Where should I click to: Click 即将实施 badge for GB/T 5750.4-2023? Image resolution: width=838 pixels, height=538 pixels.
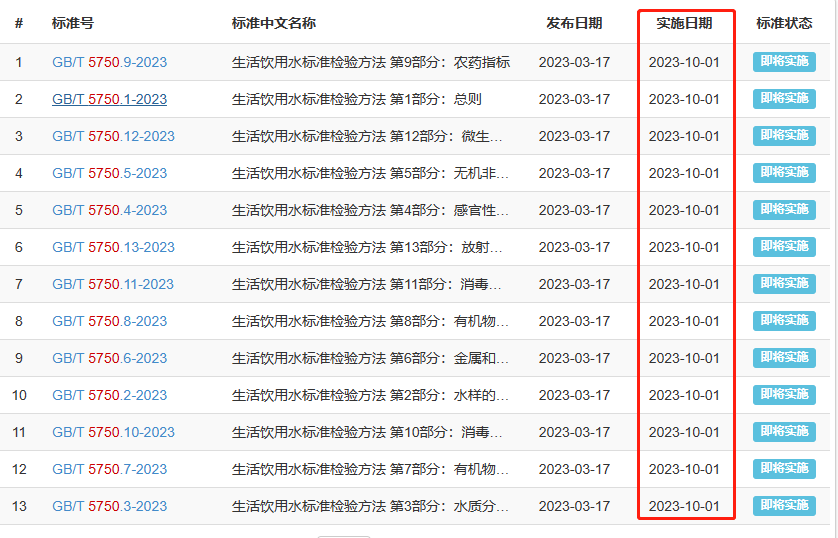[x=784, y=209]
